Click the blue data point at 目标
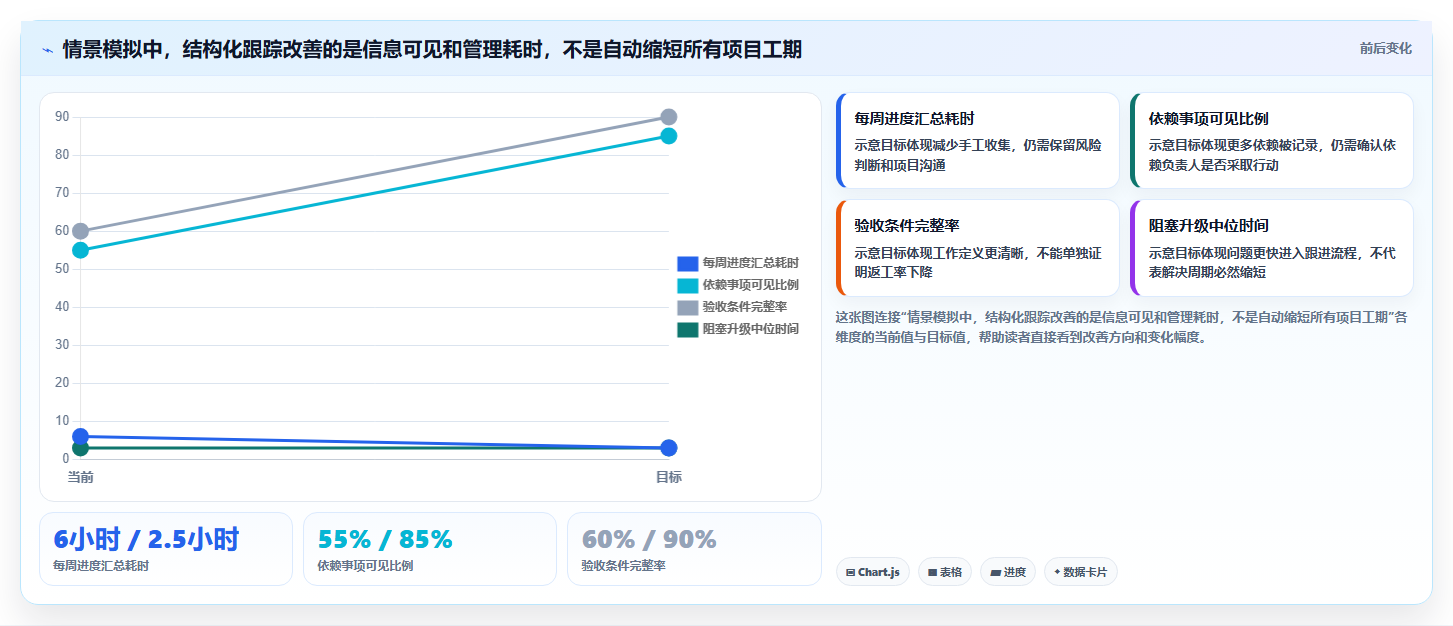The width and height of the screenshot is (1453, 626). [x=669, y=448]
